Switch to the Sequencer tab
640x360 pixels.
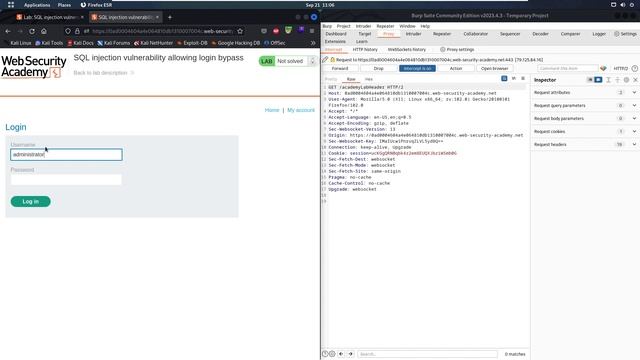[x=510, y=34]
